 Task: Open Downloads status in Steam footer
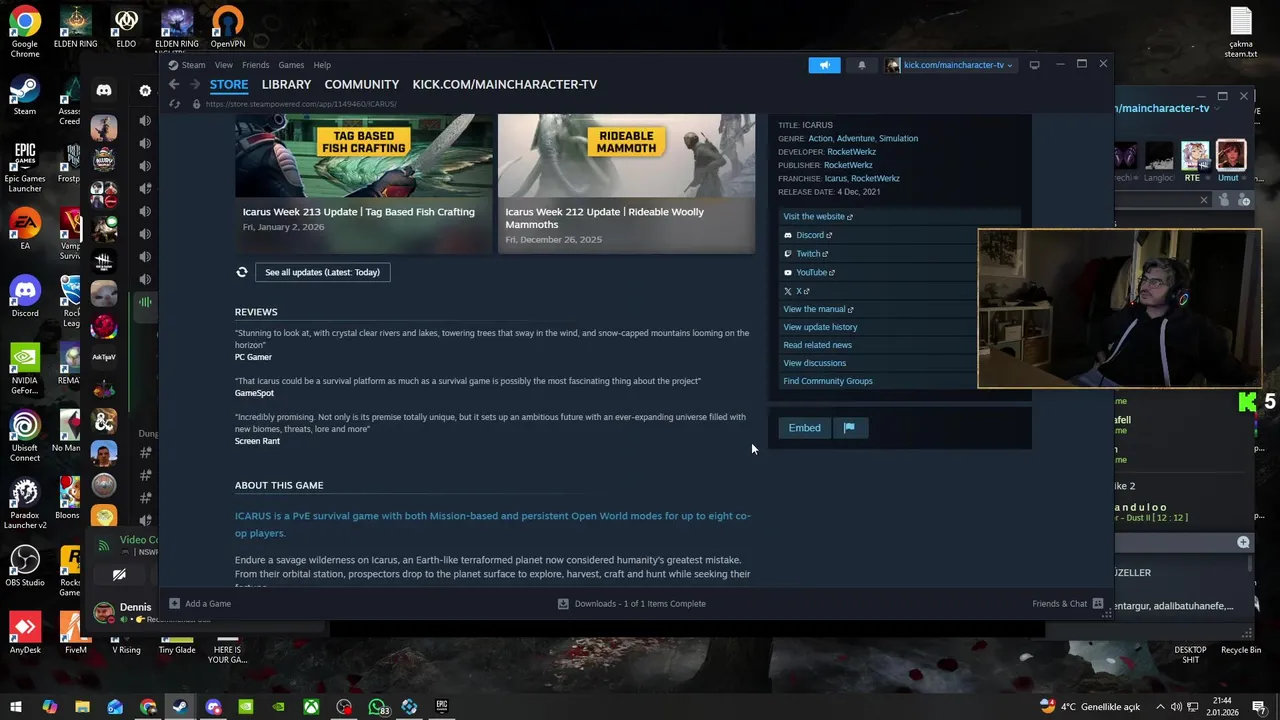click(632, 604)
